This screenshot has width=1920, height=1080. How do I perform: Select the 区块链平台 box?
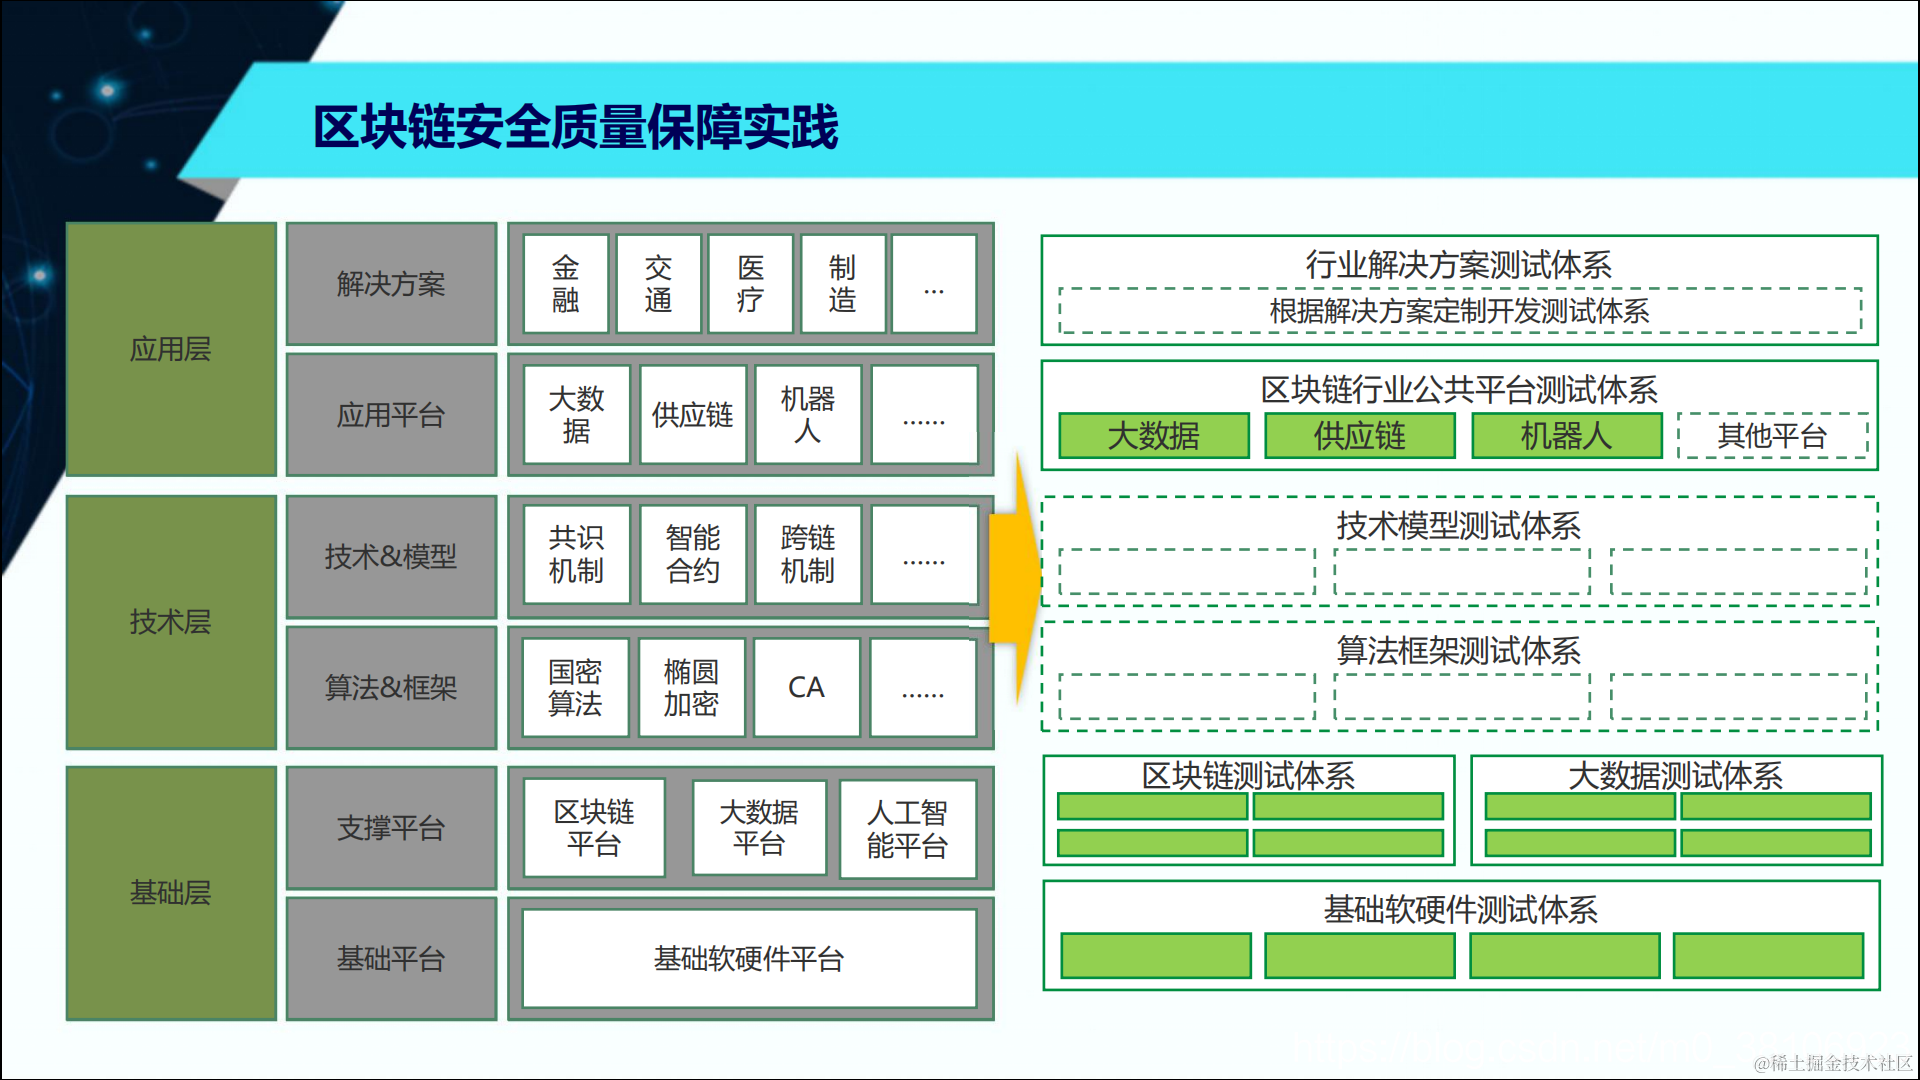594,827
